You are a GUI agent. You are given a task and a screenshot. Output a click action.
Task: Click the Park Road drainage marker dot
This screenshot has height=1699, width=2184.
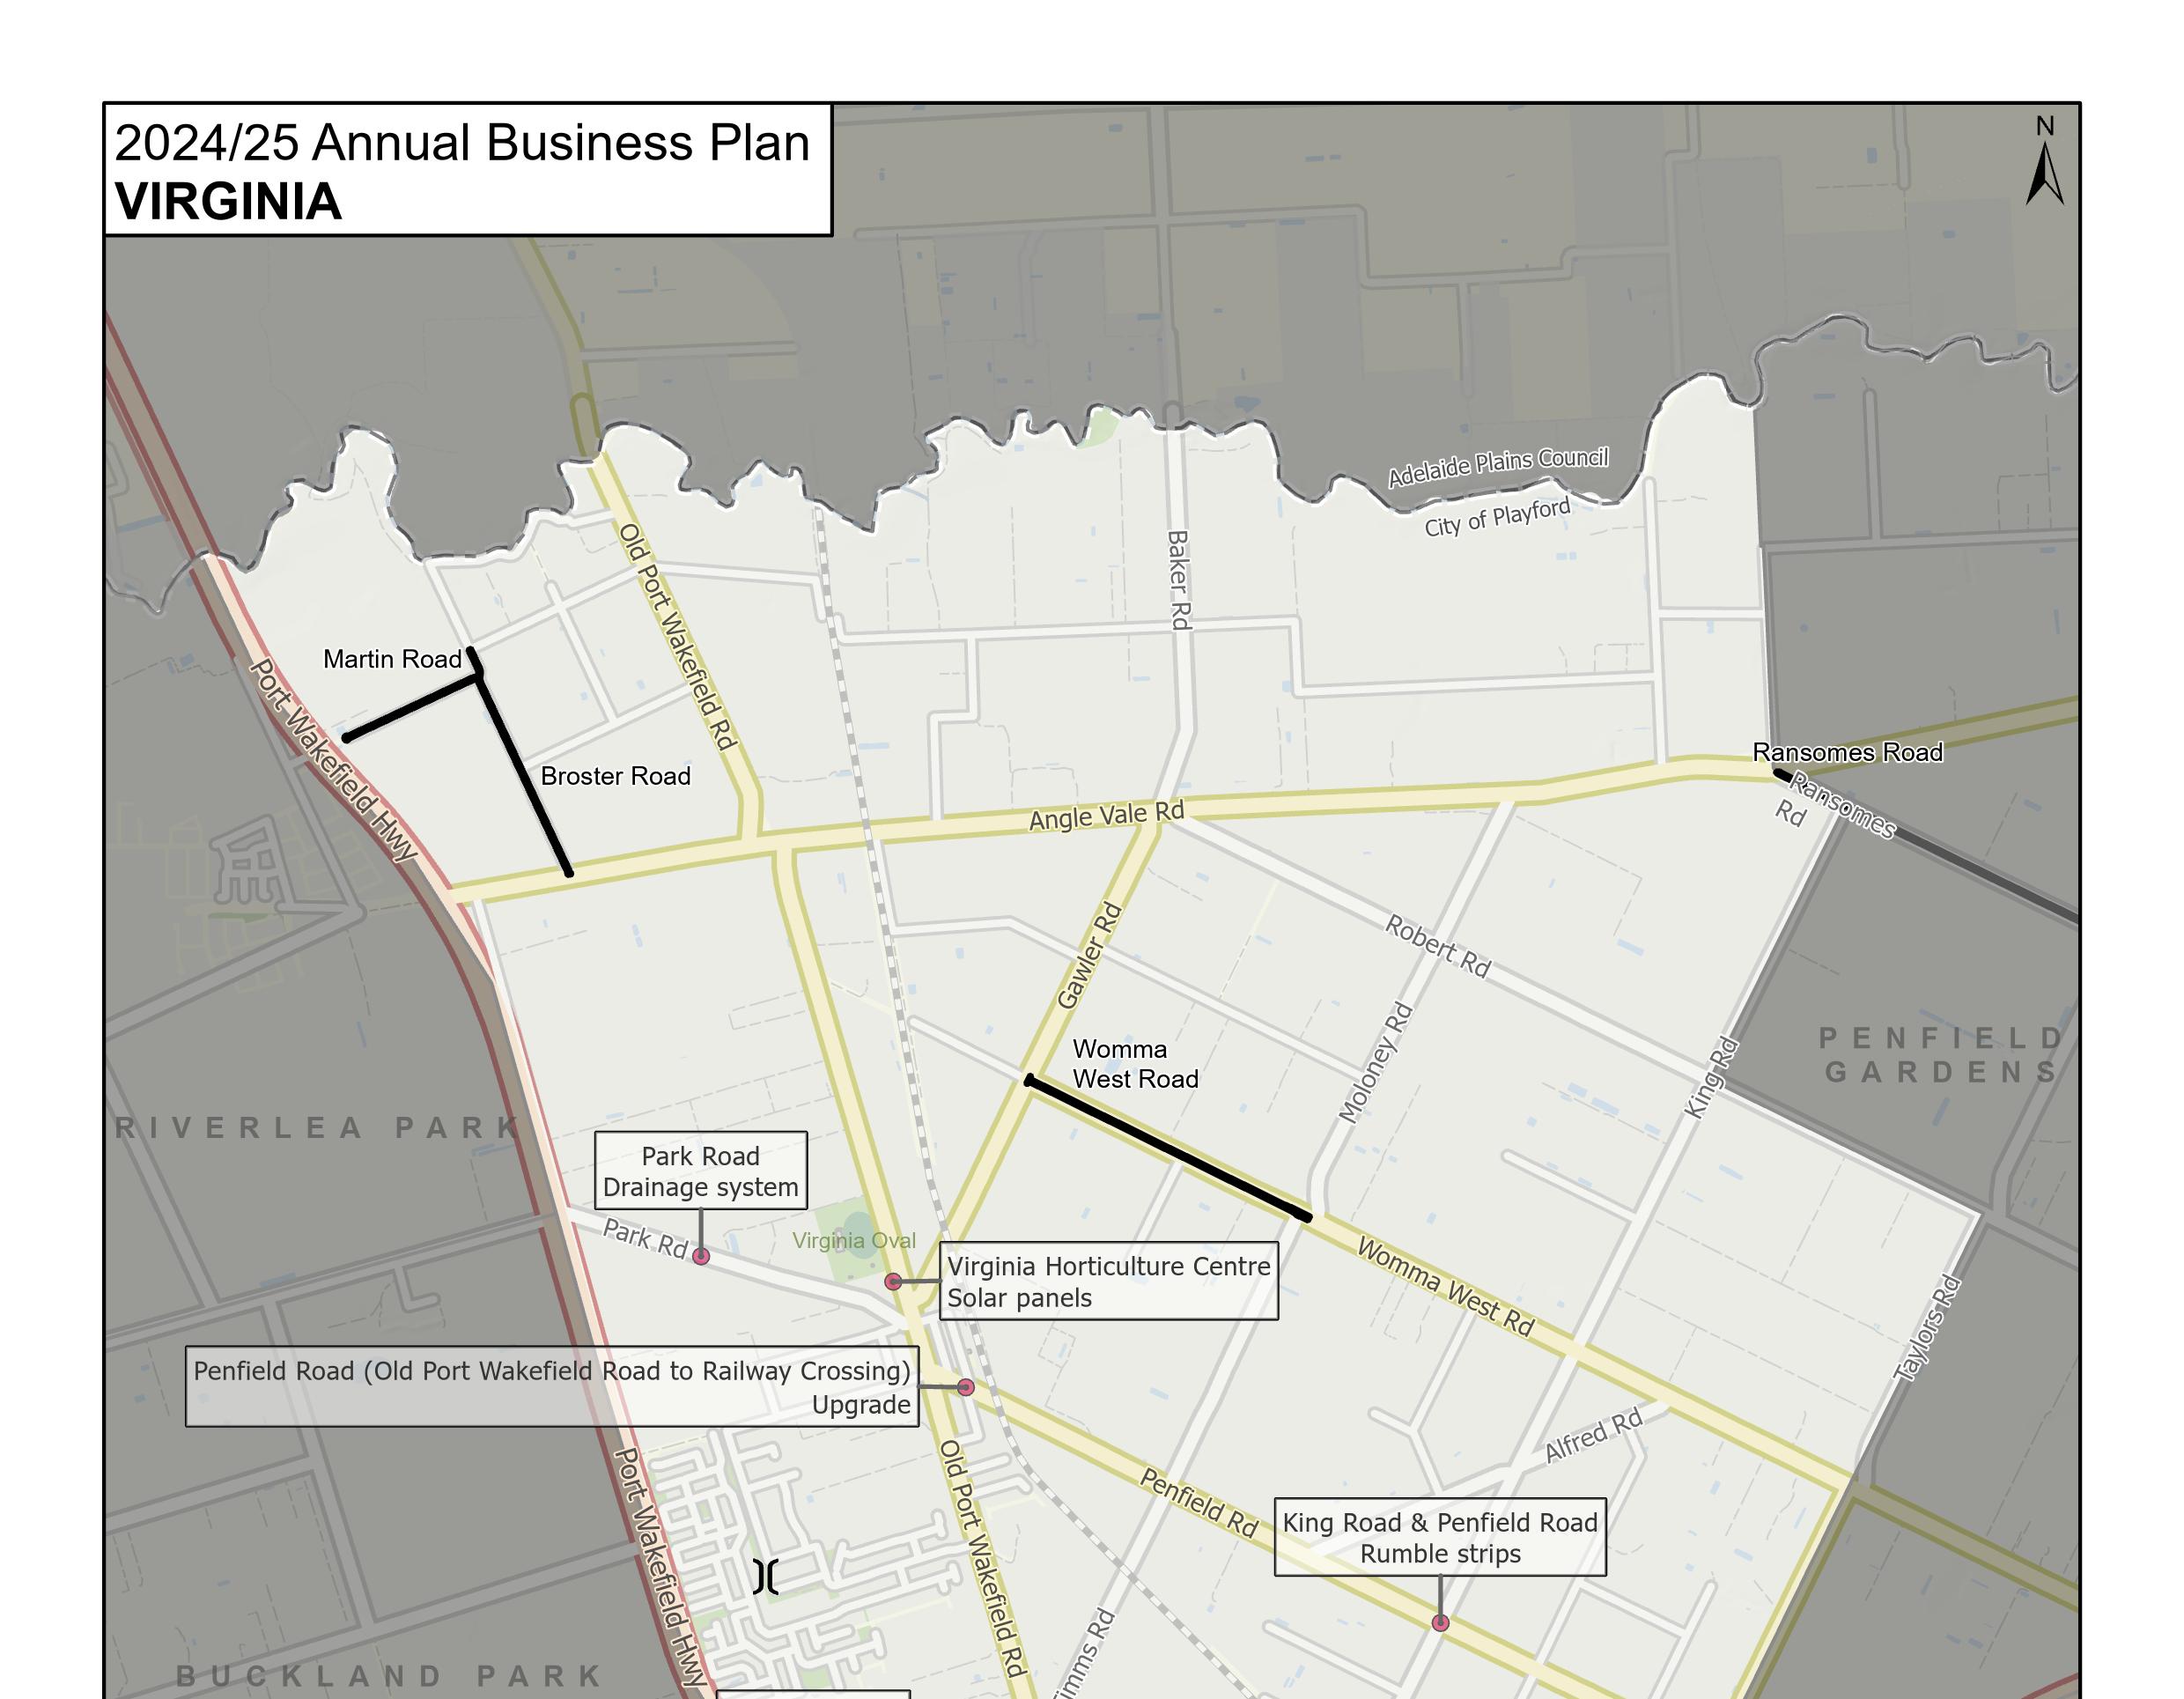coord(701,1257)
